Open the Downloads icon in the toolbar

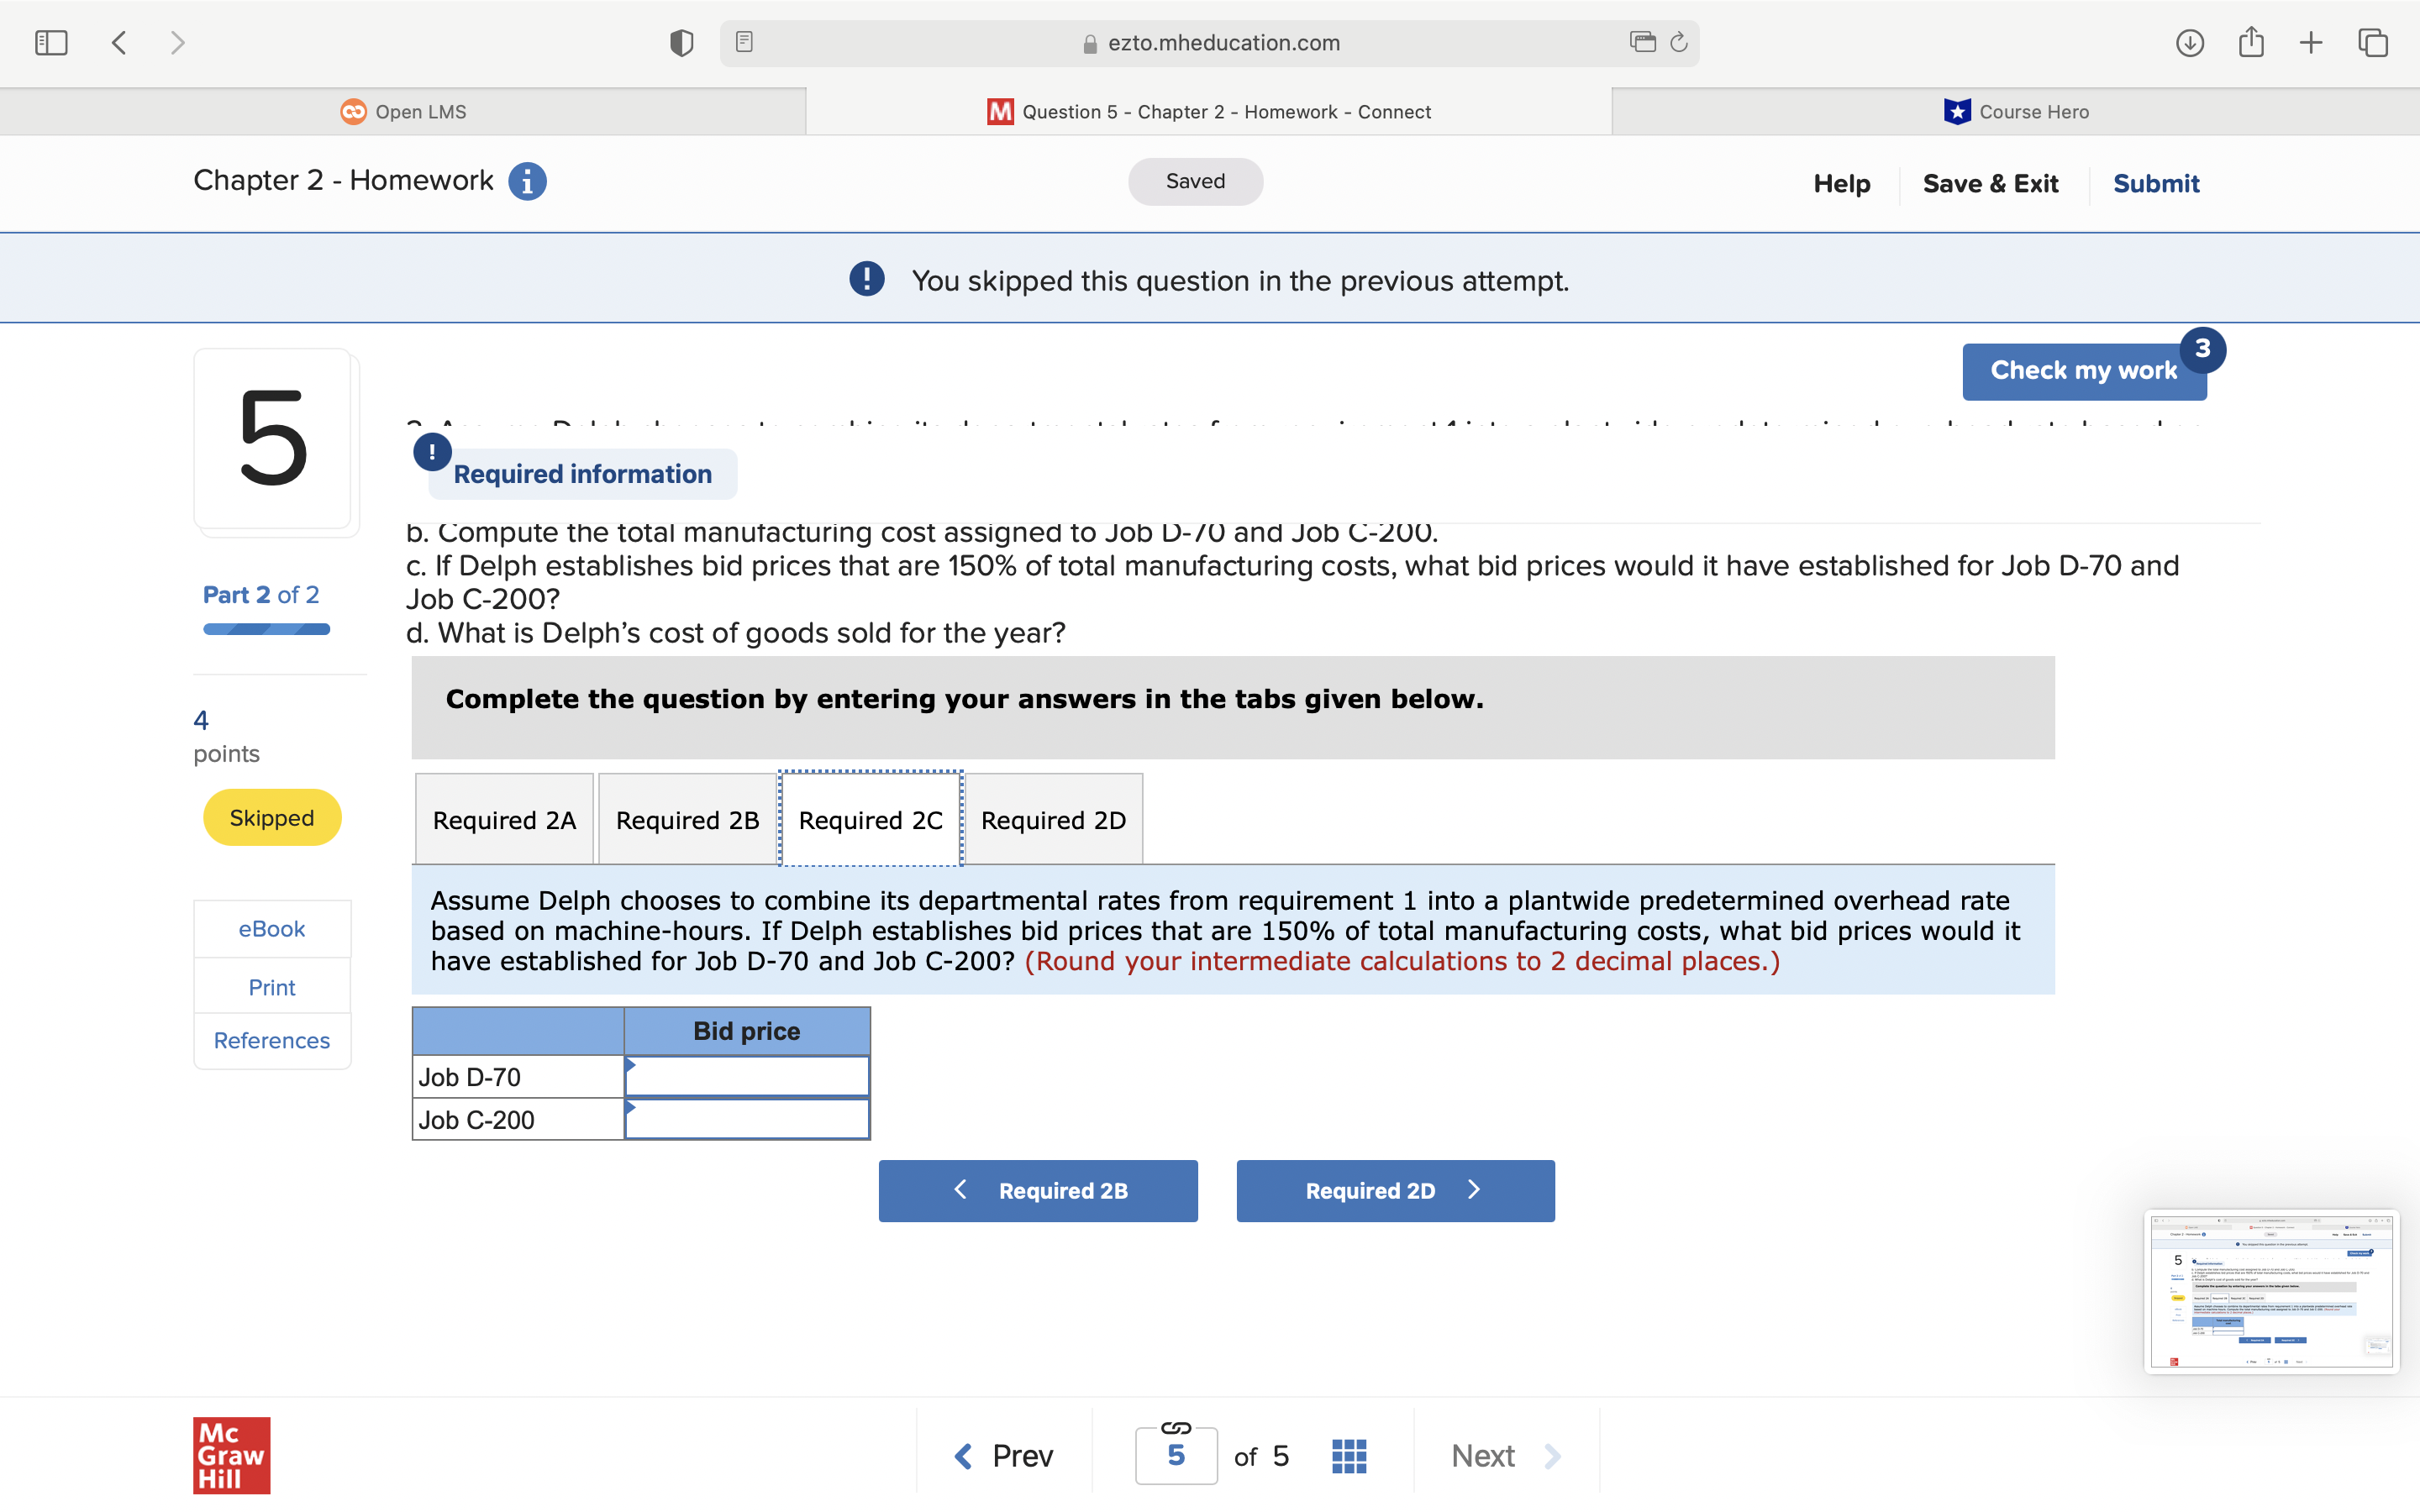(x=2189, y=42)
